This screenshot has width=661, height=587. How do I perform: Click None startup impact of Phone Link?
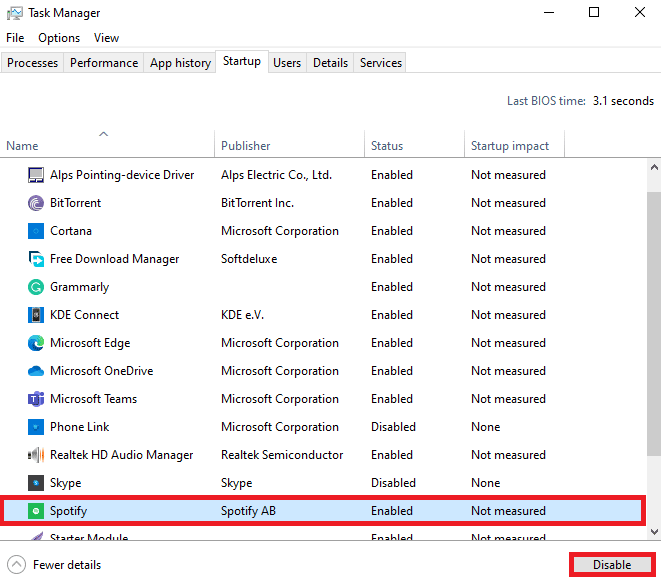click(x=486, y=427)
